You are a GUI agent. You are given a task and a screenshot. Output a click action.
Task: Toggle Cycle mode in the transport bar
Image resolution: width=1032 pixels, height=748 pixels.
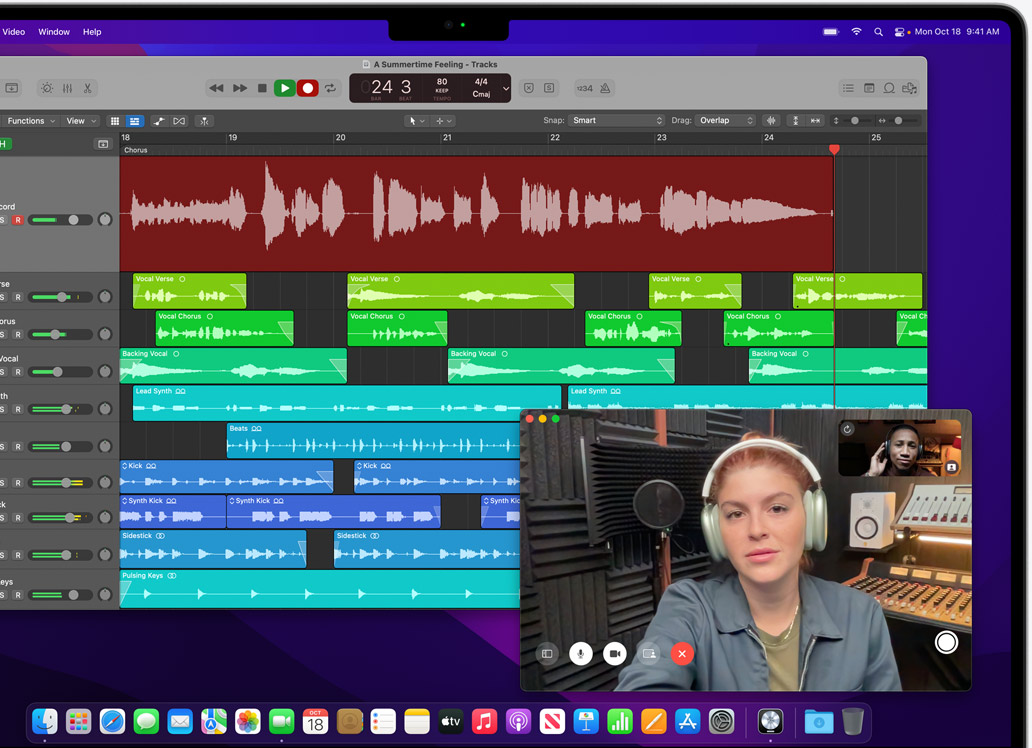[330, 88]
